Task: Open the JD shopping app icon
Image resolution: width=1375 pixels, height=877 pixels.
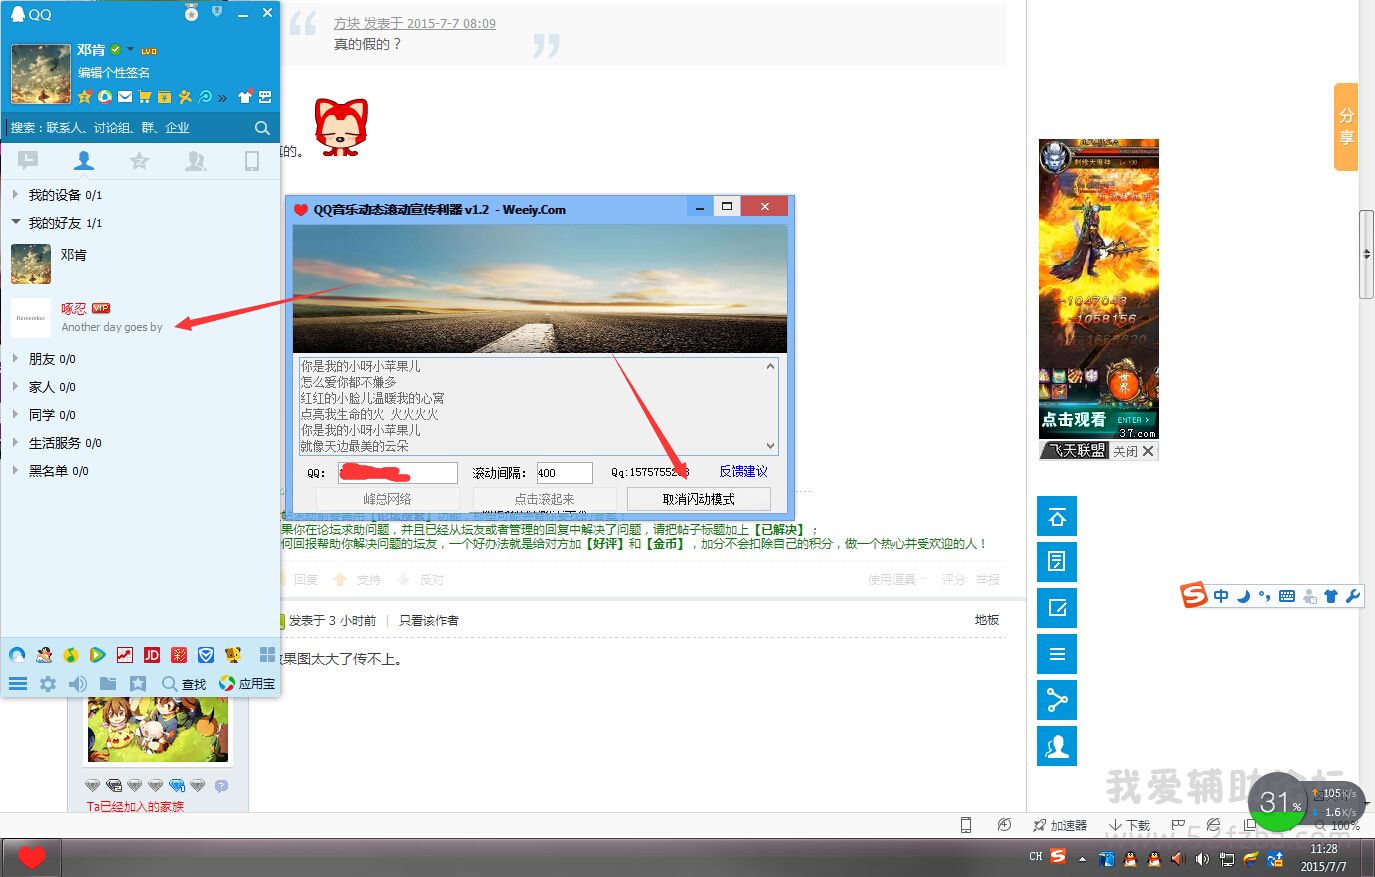Action: coord(152,655)
